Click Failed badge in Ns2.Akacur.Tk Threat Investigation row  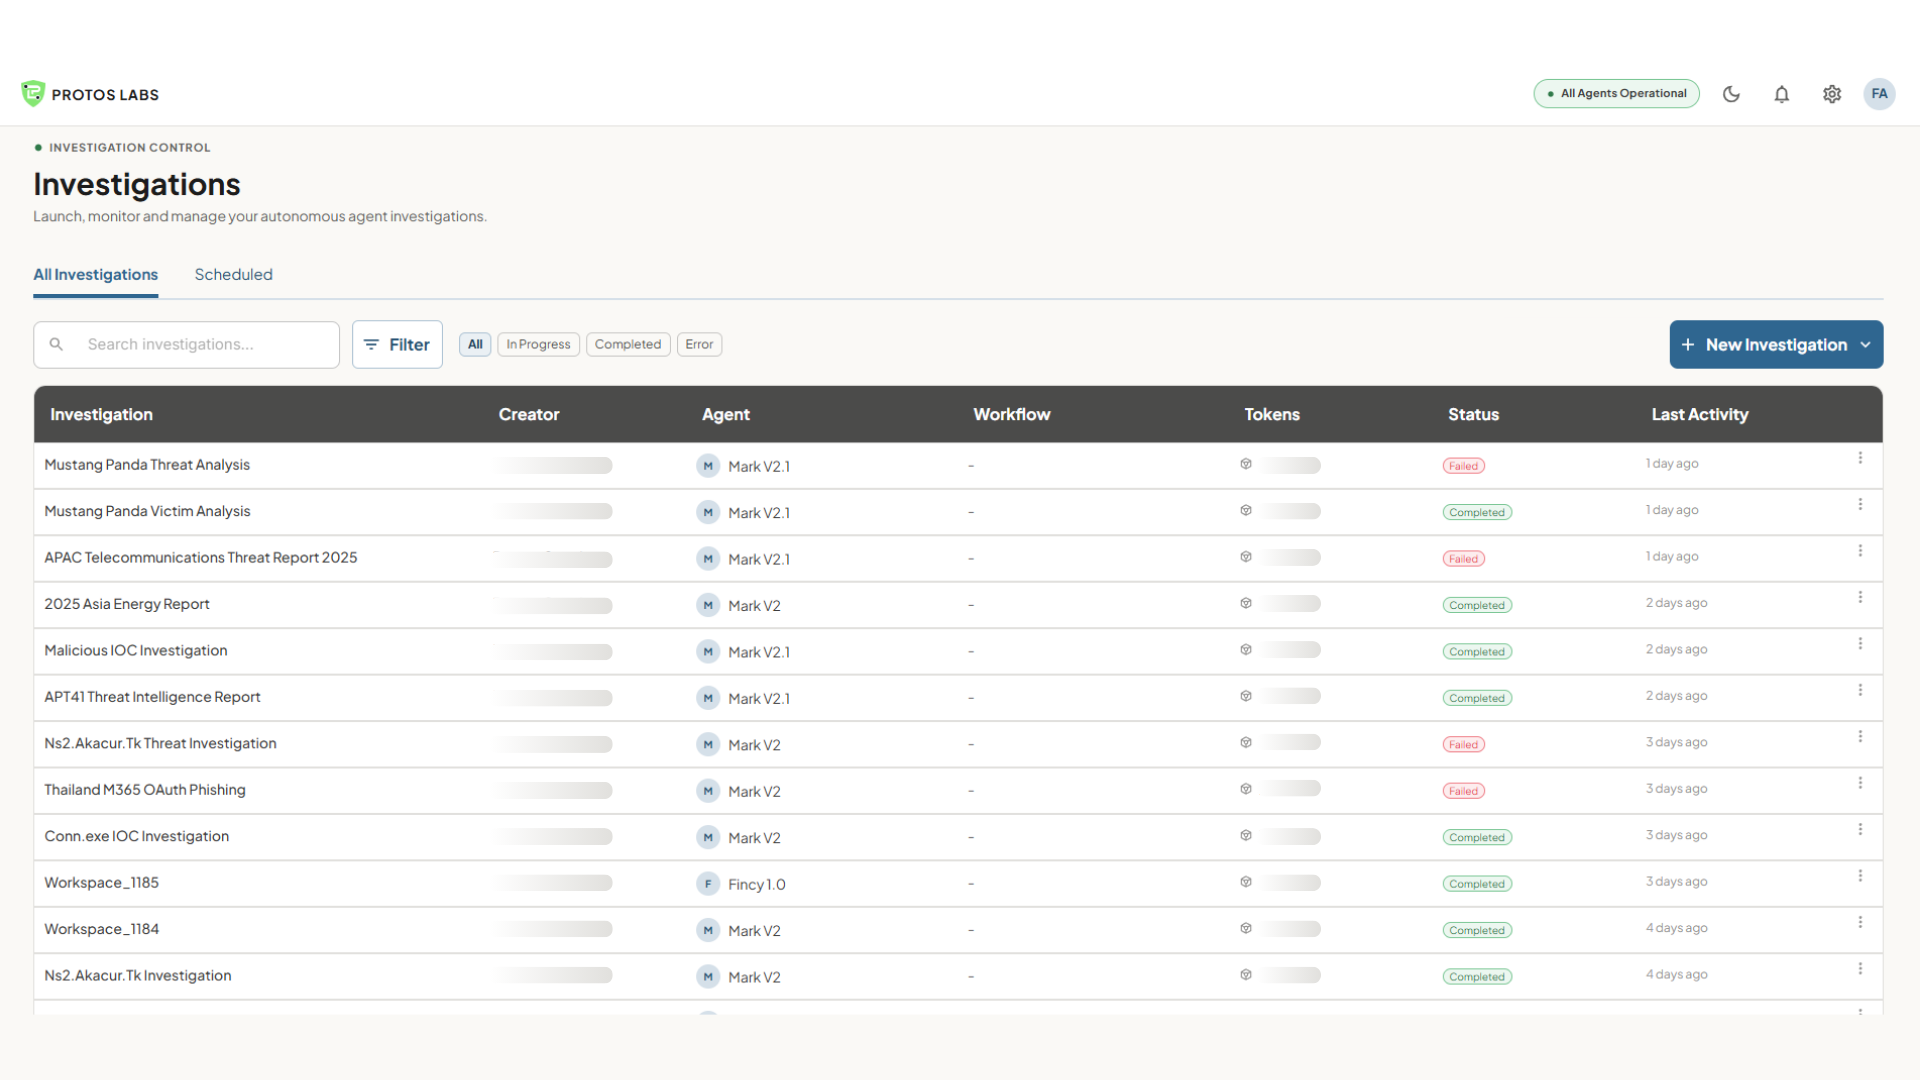tap(1463, 745)
